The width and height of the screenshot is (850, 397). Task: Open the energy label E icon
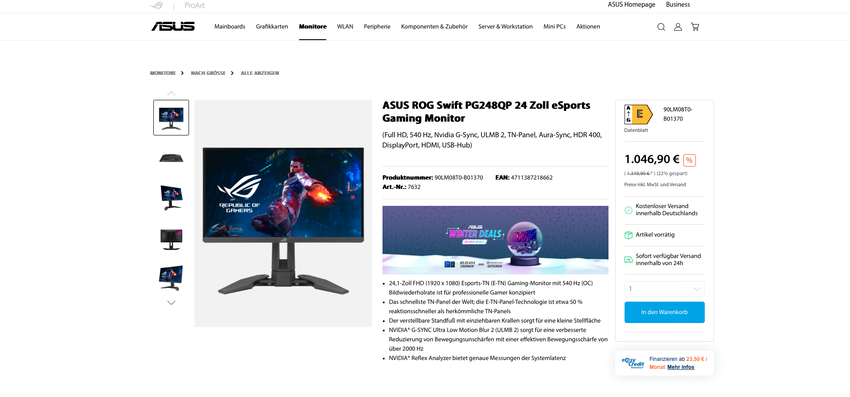point(638,114)
